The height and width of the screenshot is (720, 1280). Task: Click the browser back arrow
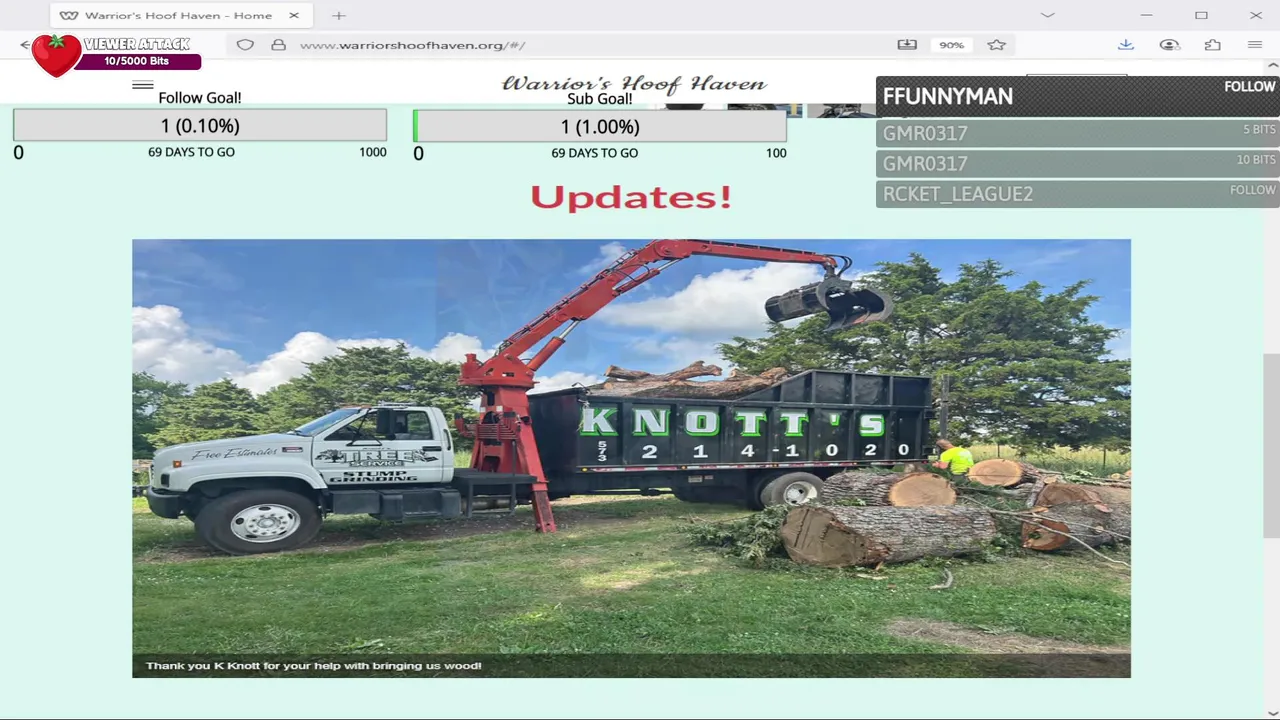click(25, 45)
